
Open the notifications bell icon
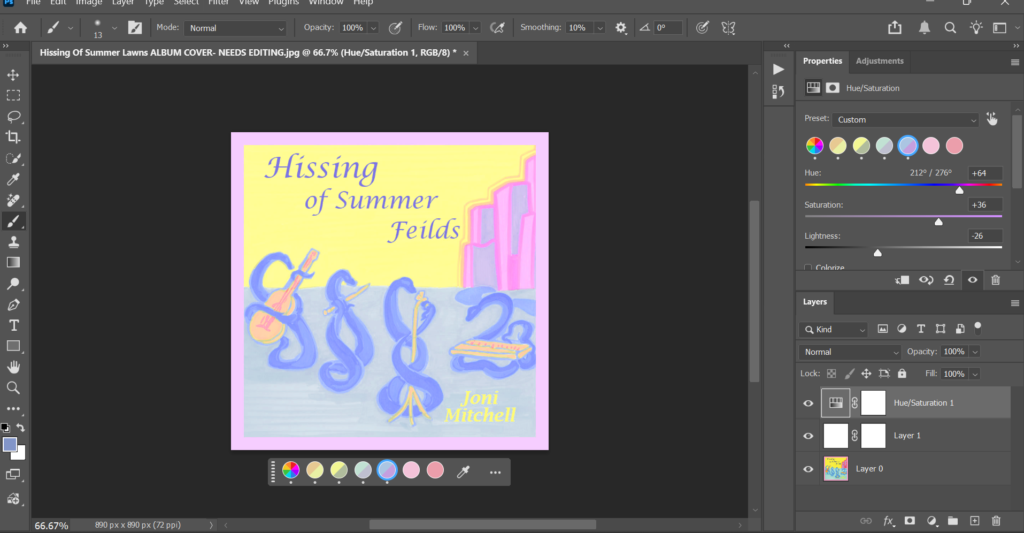[x=924, y=27]
